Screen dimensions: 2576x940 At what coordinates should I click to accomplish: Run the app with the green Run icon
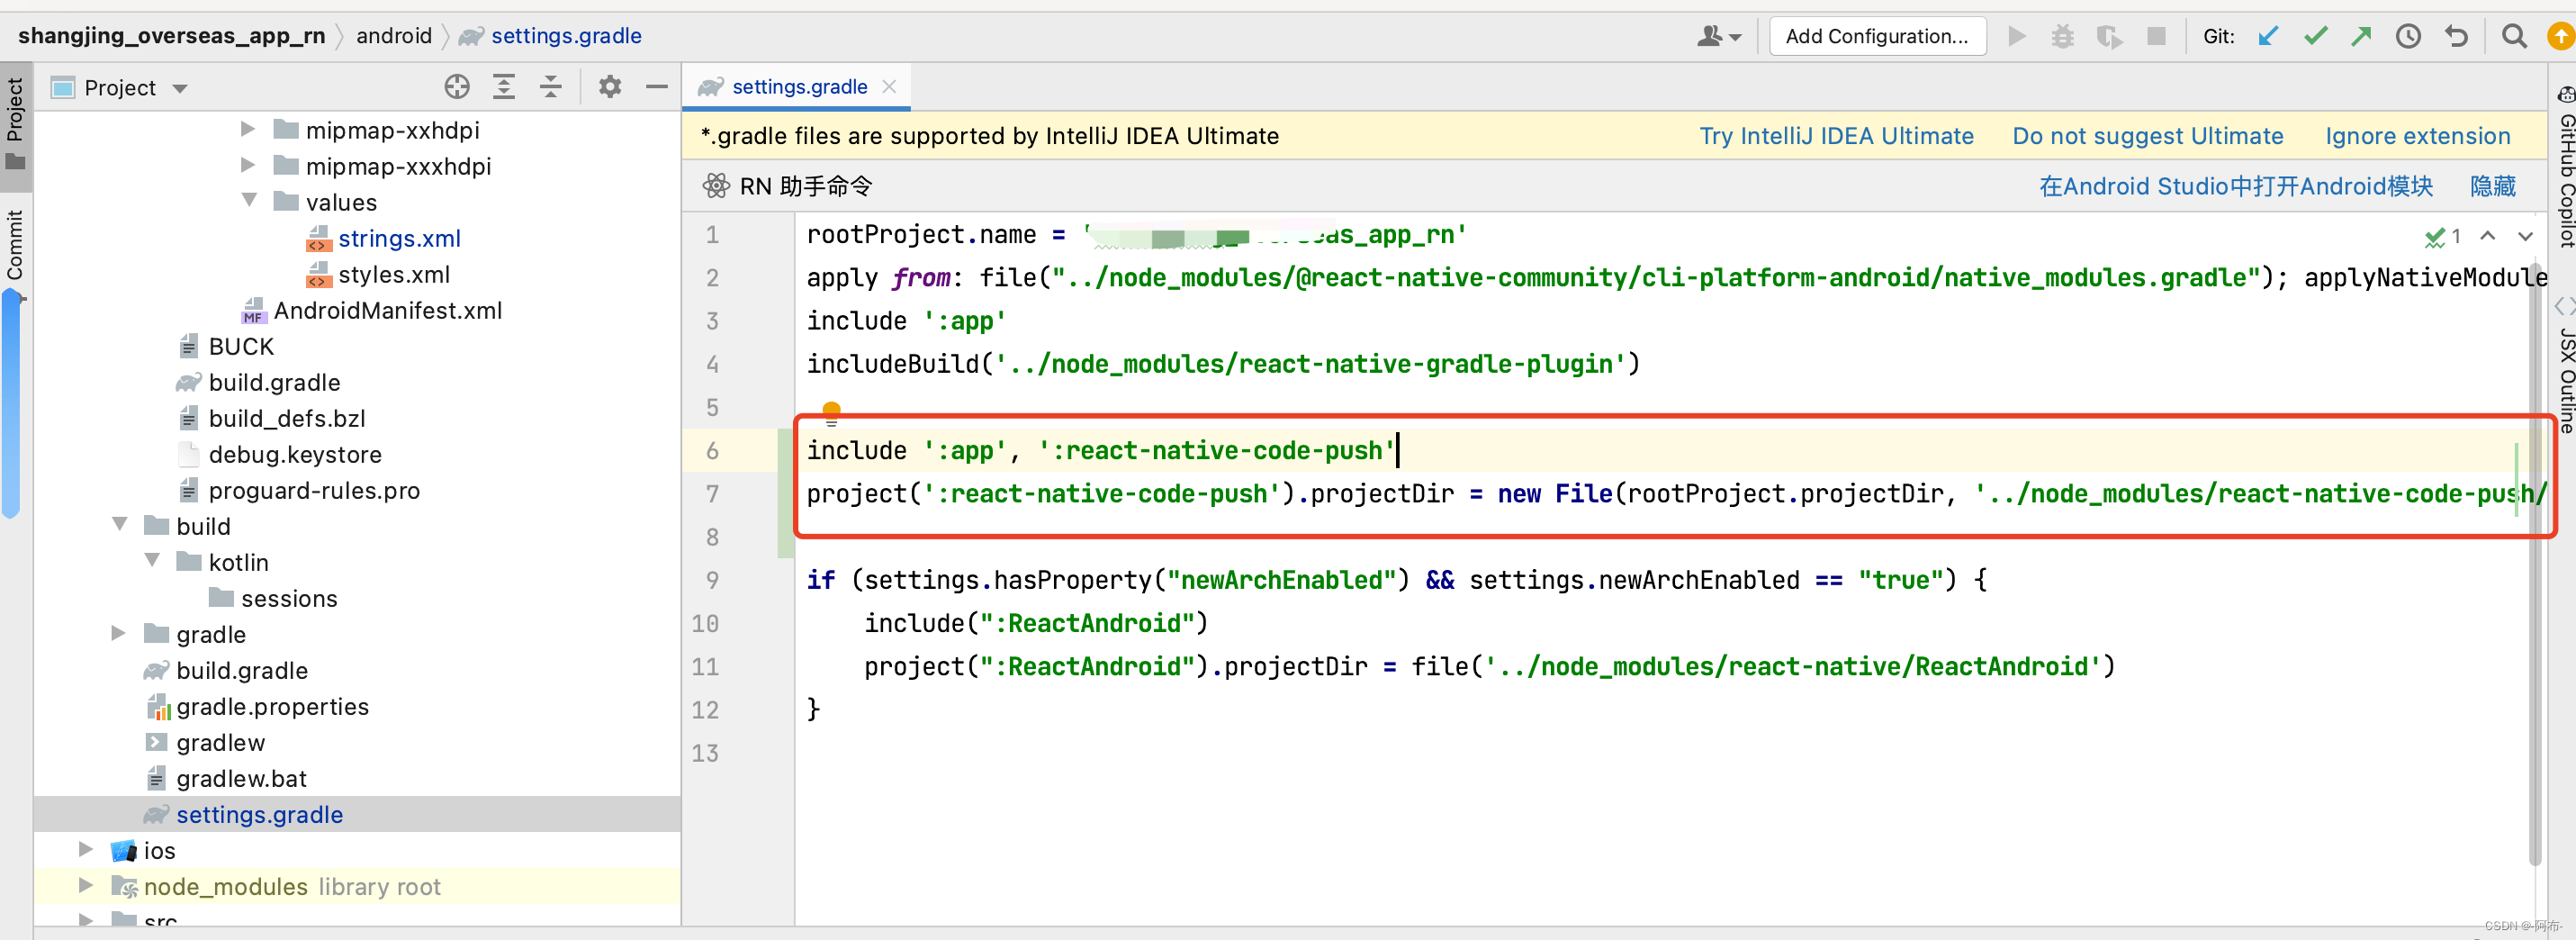[2016, 36]
